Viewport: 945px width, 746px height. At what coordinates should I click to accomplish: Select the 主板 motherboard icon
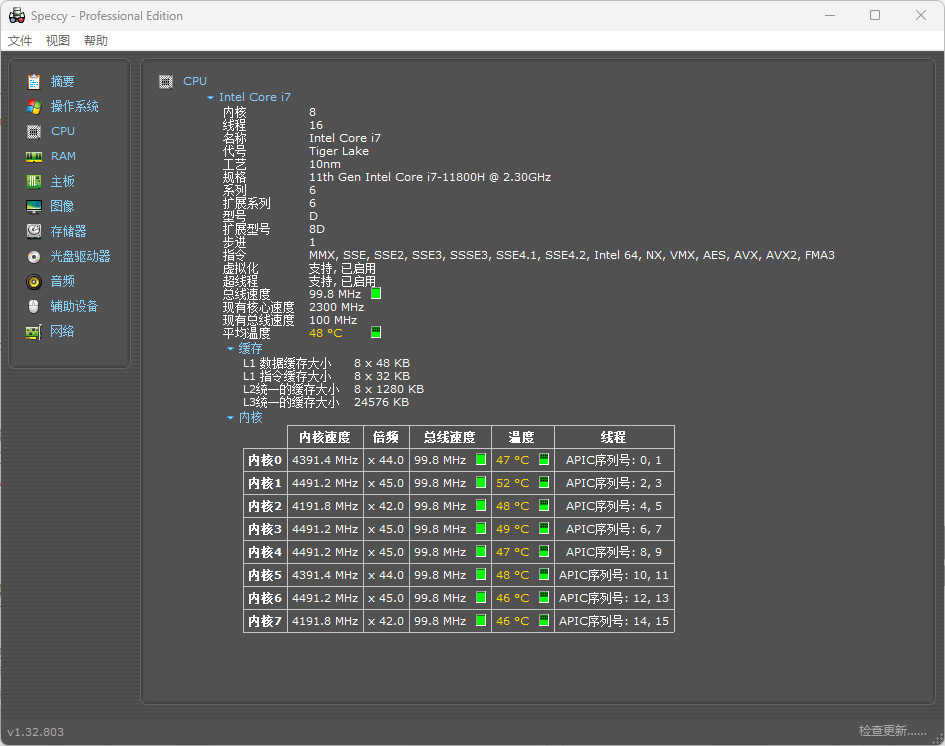[x=34, y=181]
